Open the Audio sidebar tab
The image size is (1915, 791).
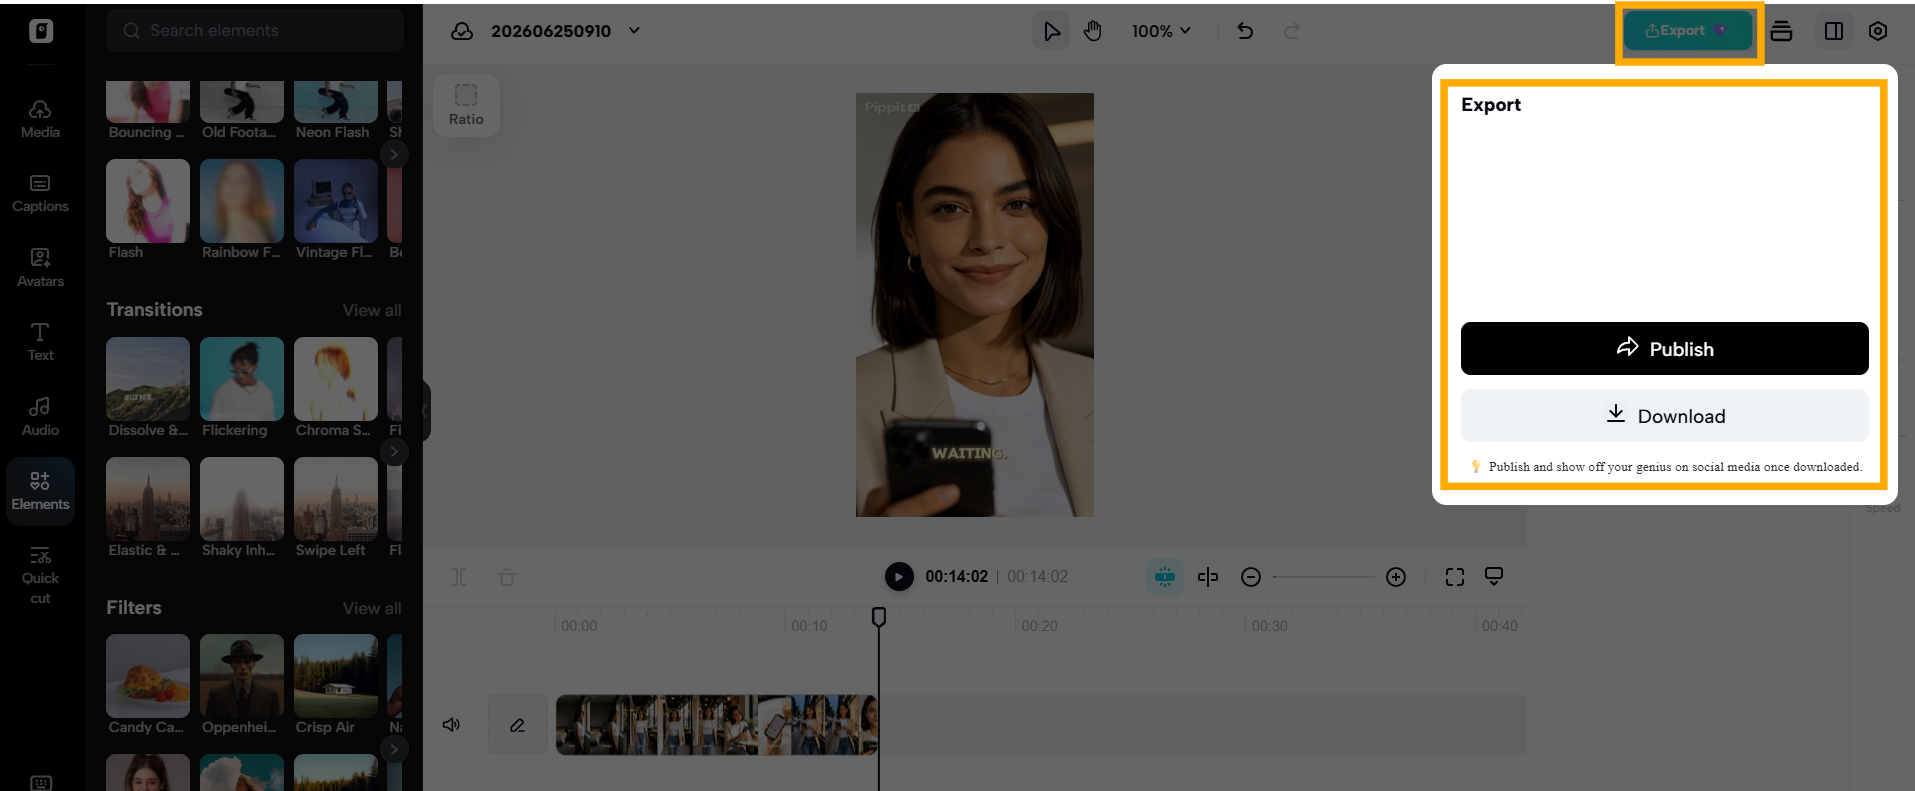(40, 417)
